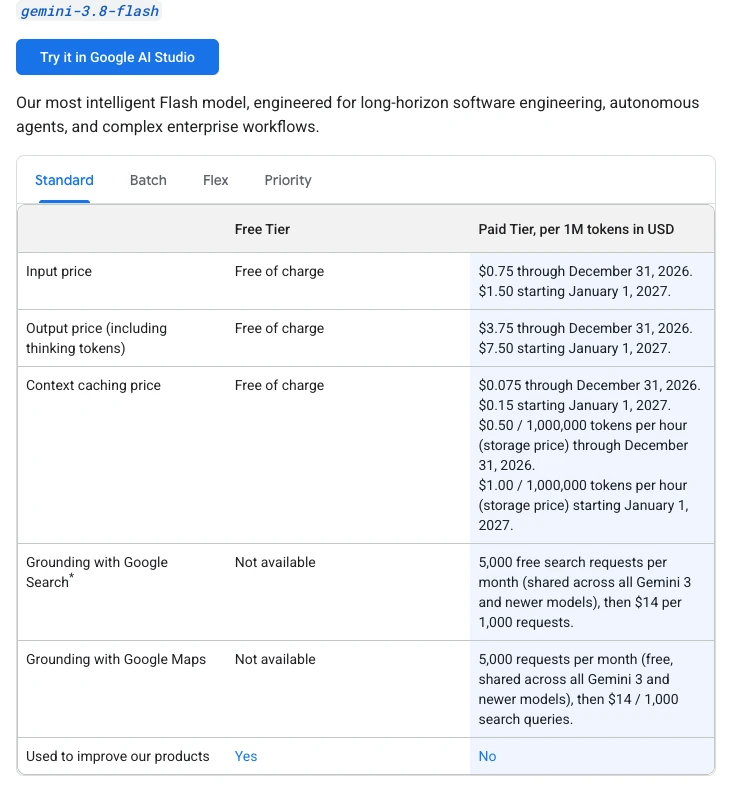Click Free of charge in Input price row
Screen dimensions: 732x785
(279, 271)
